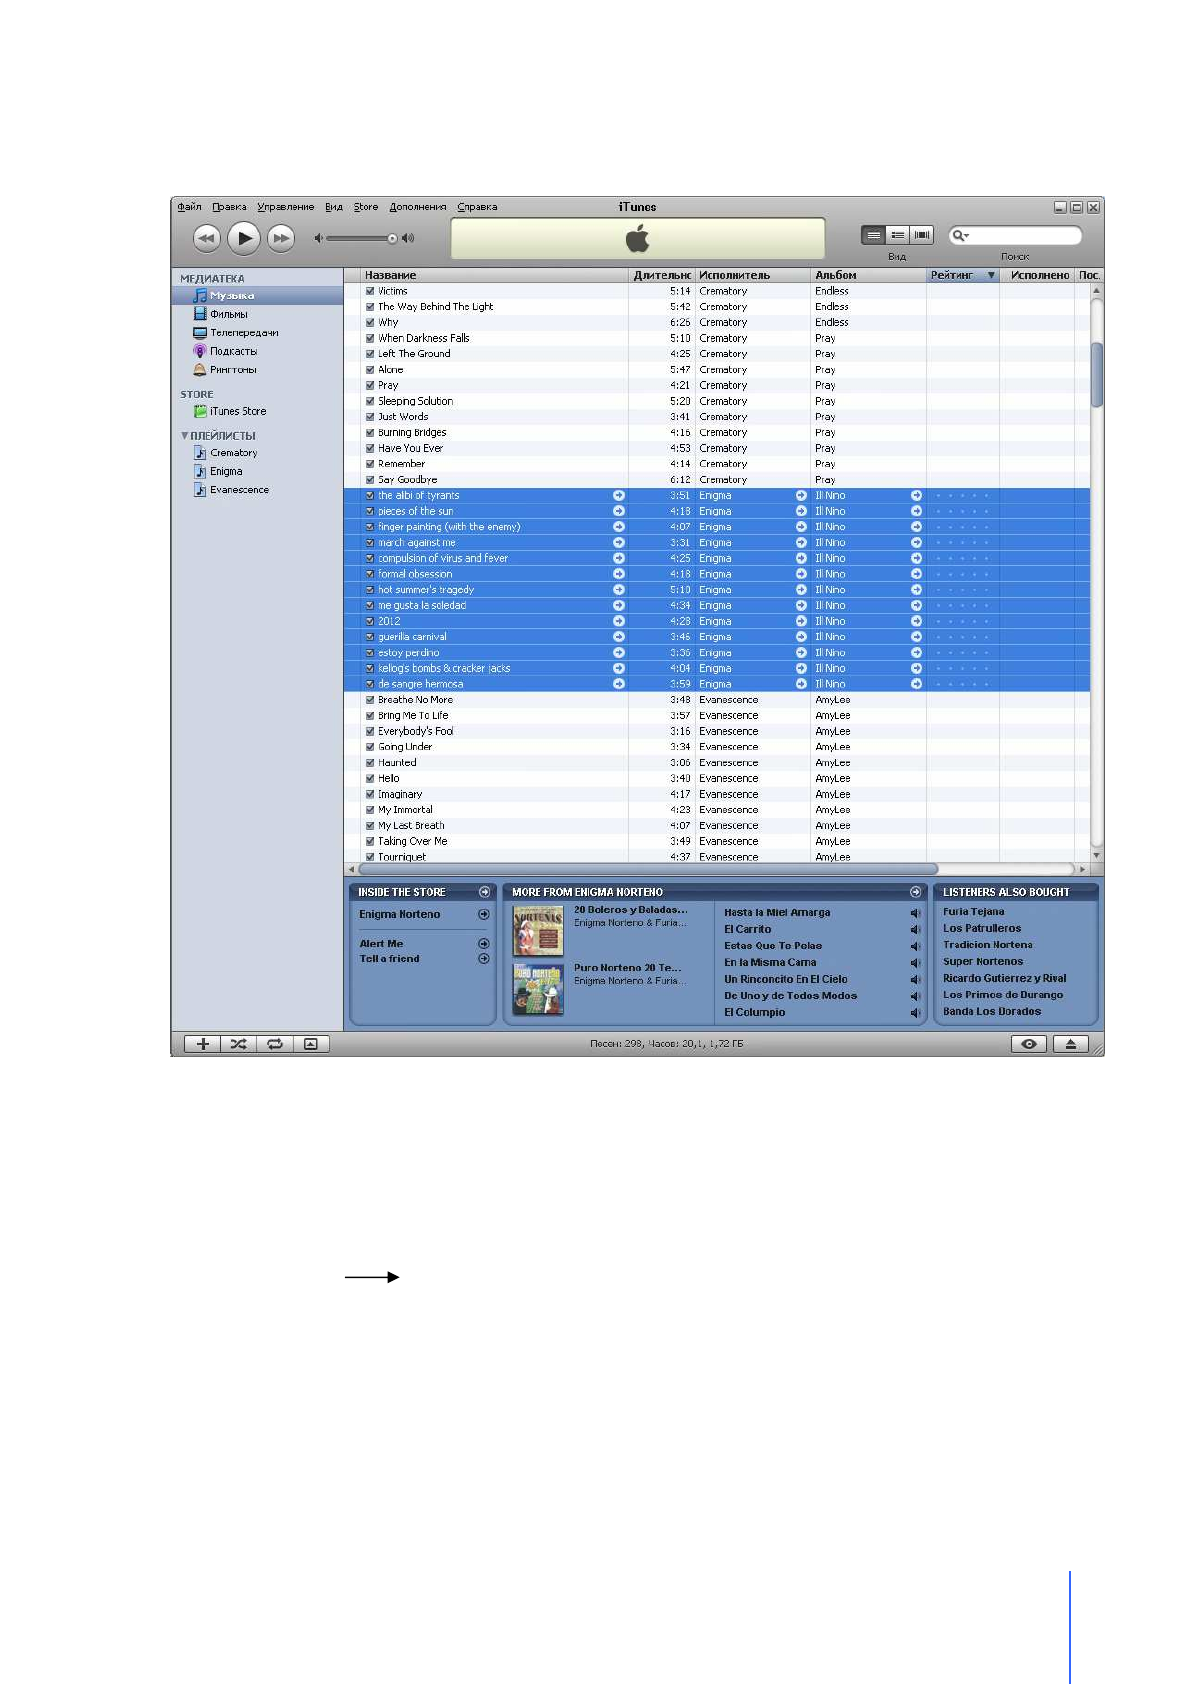This screenshot has width=1191, height=1684.
Task: Uncheck the 'Why' song checkbox
Action: pyautogui.click(x=370, y=322)
